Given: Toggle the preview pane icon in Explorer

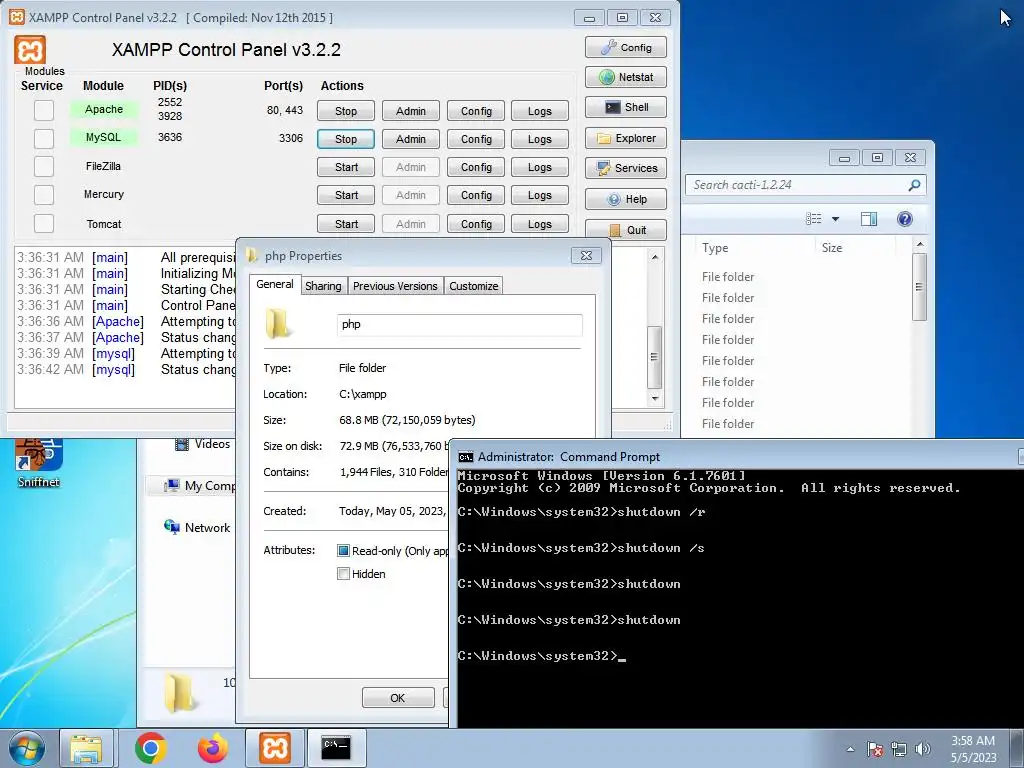Looking at the screenshot, I should click(x=869, y=219).
